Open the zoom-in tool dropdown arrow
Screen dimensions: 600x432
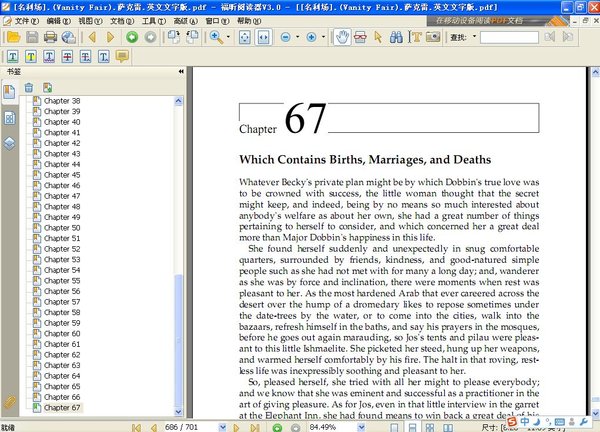tap(231, 37)
